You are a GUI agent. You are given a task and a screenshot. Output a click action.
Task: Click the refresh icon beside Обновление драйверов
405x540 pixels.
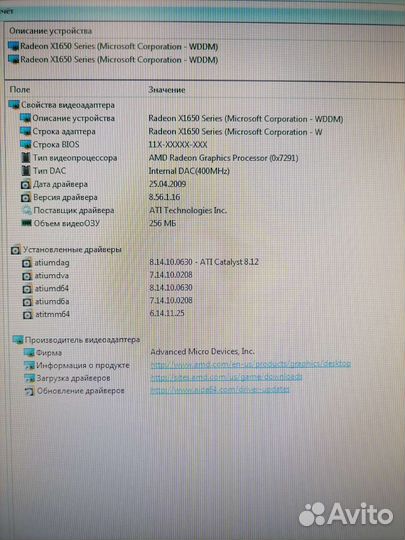(30, 391)
